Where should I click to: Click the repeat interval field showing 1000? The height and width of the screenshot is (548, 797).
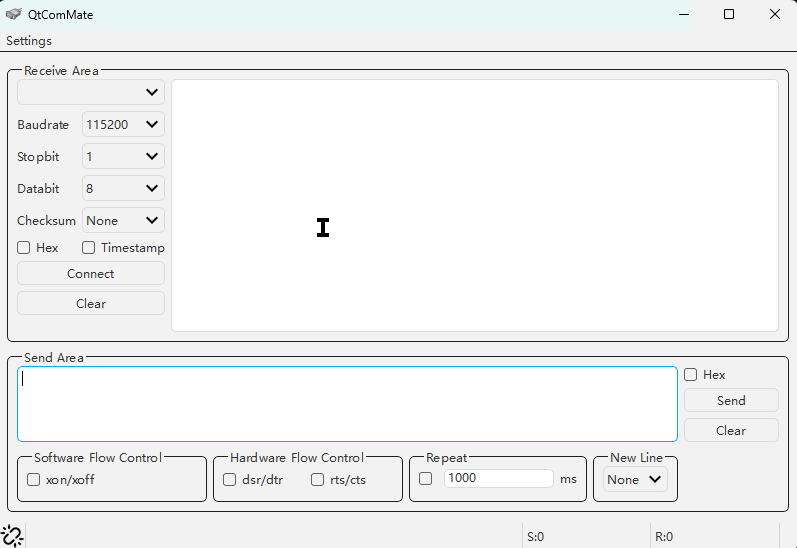pos(499,478)
